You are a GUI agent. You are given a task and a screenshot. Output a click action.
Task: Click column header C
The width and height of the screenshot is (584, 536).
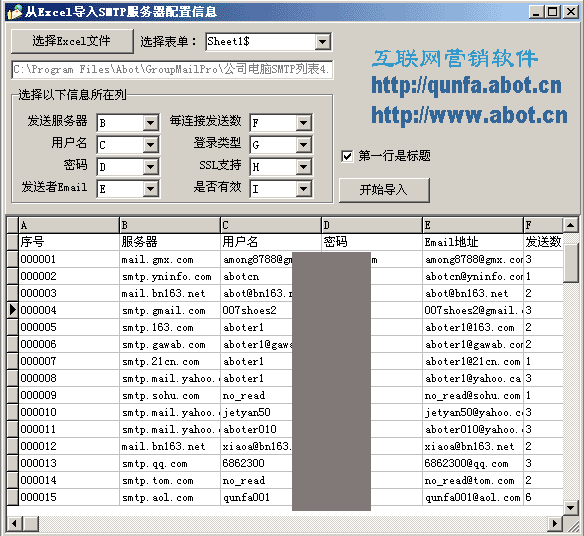(x=271, y=225)
